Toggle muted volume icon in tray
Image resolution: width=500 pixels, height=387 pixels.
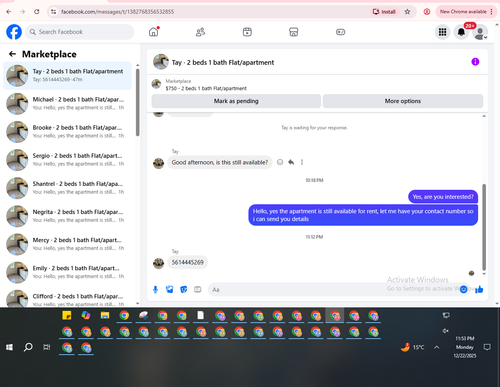446,331
